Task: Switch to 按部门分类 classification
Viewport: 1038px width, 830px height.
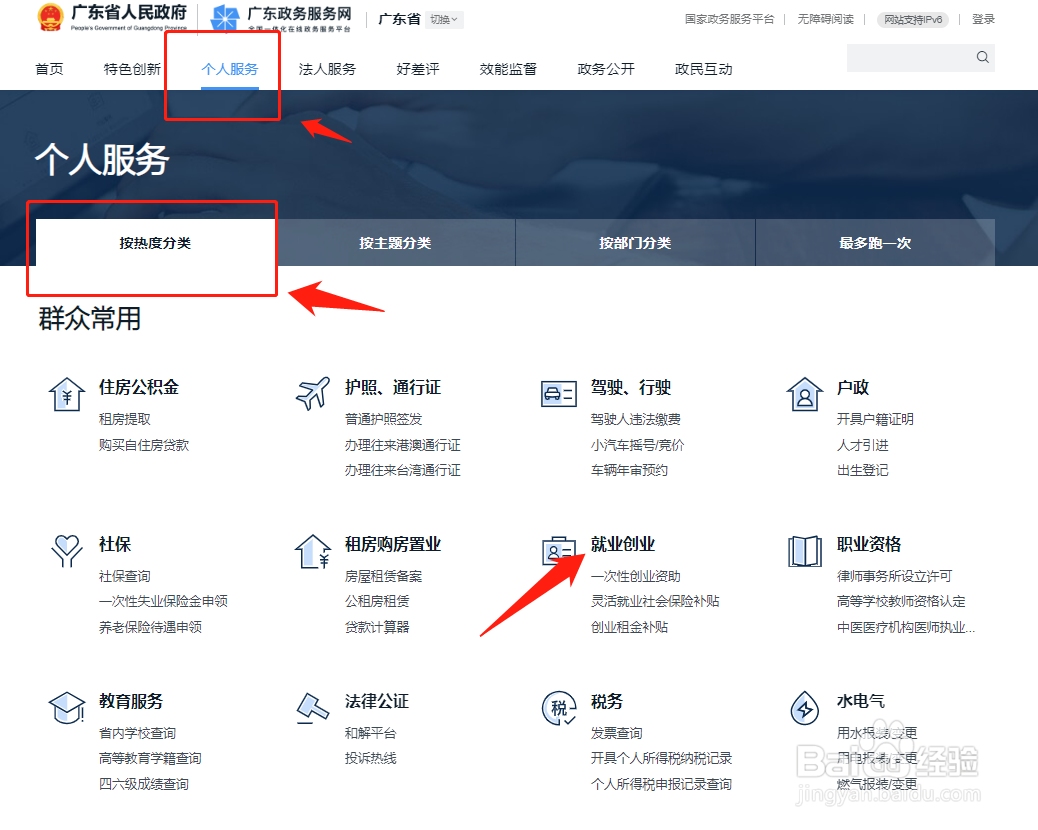Action: [x=634, y=242]
